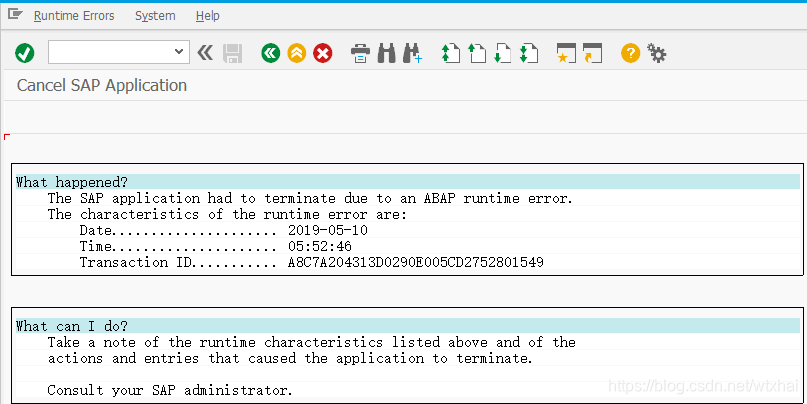The image size is (807, 404).
Task: Click line starting 'Take a note of the runtime'
Action: (311, 342)
